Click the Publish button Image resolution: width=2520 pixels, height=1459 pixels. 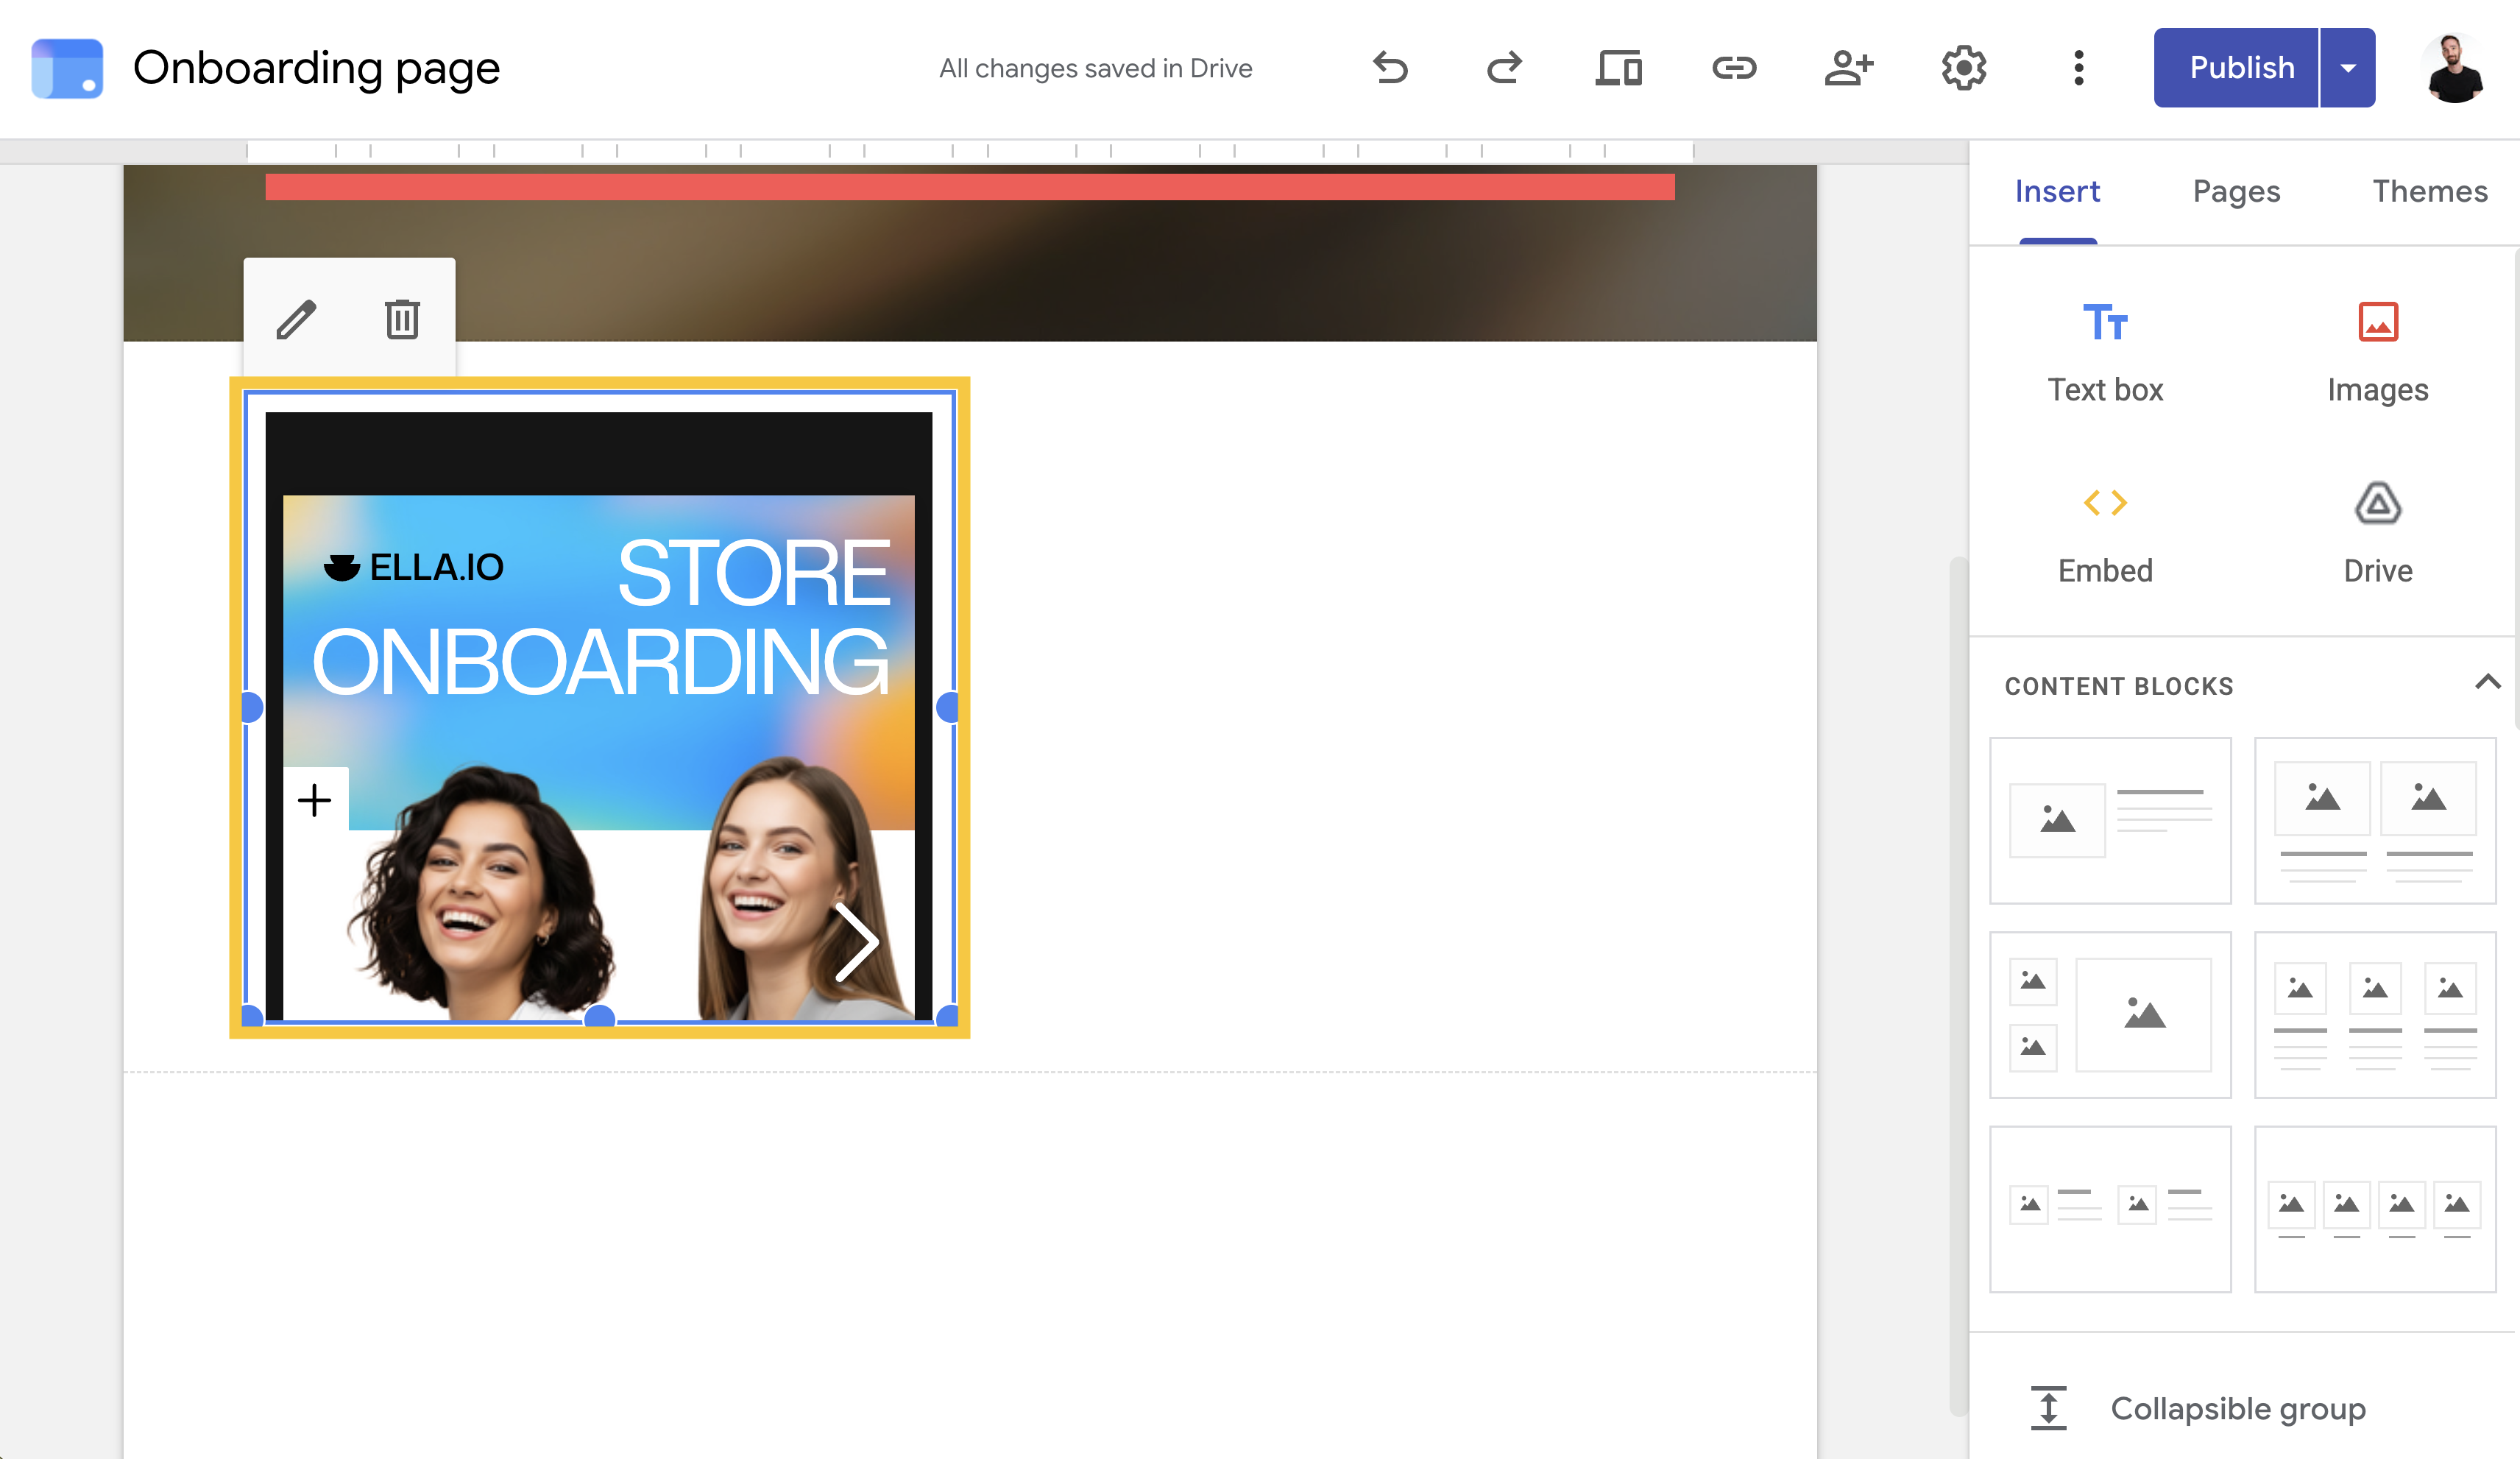(x=2236, y=67)
